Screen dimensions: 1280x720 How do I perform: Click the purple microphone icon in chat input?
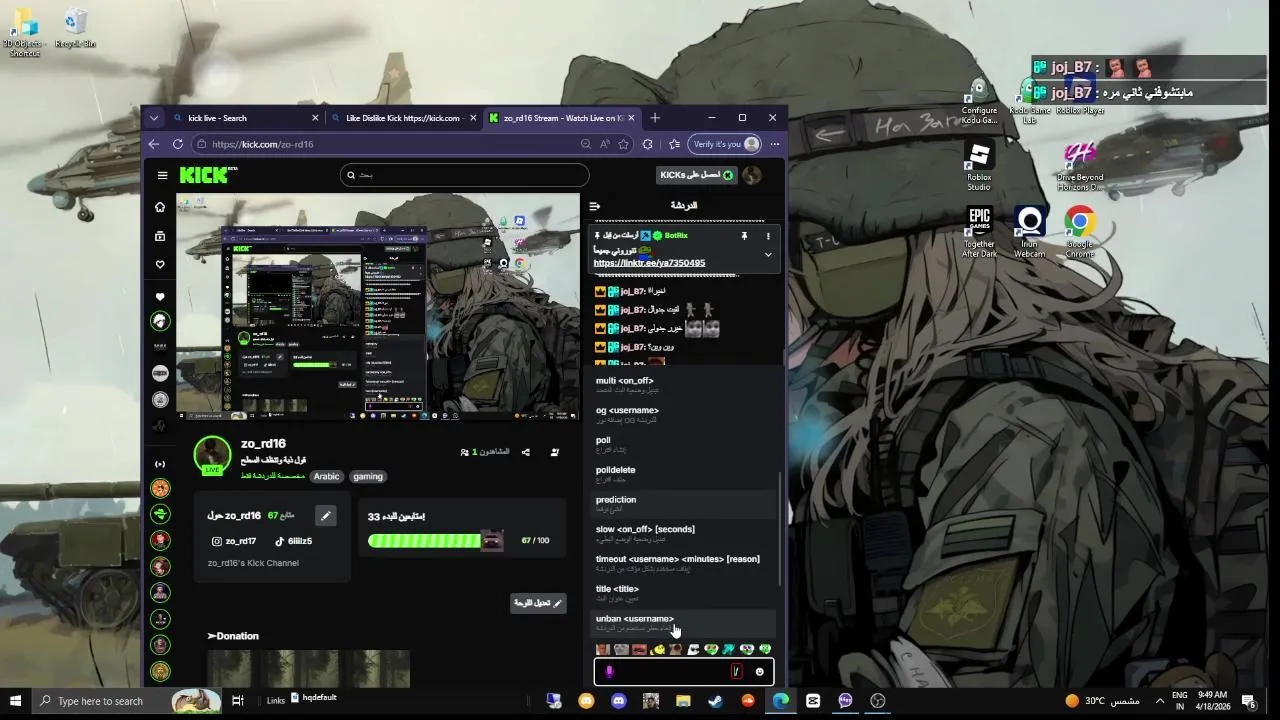click(610, 672)
